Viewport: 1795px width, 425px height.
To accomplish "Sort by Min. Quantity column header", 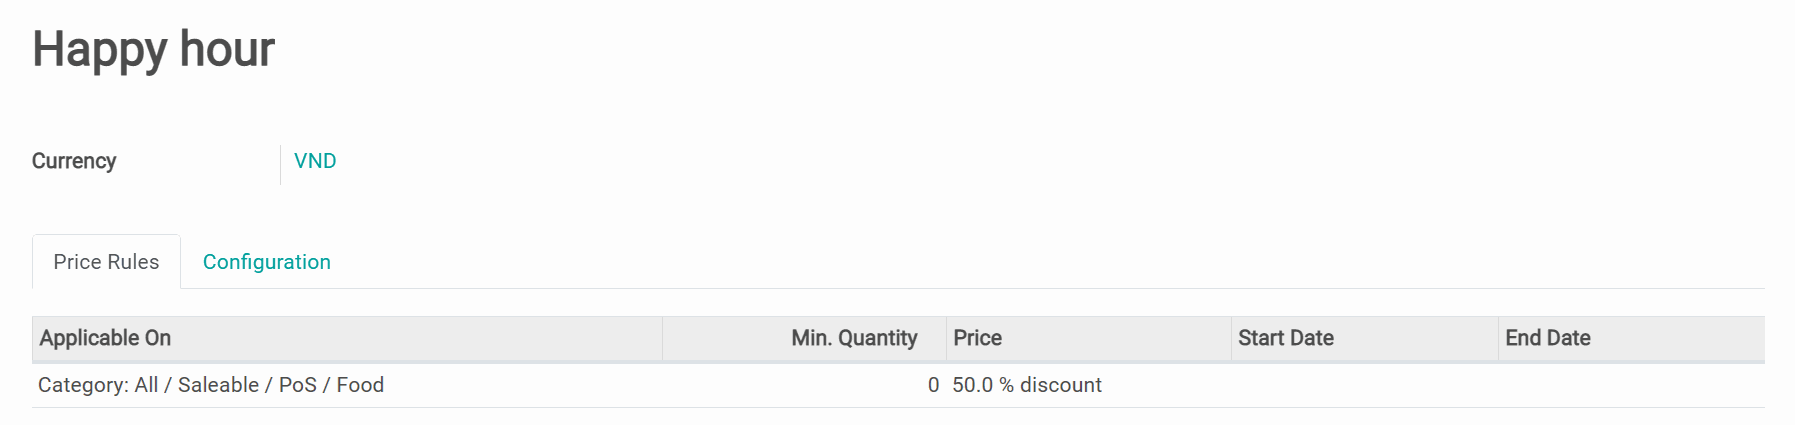I will pos(853,338).
